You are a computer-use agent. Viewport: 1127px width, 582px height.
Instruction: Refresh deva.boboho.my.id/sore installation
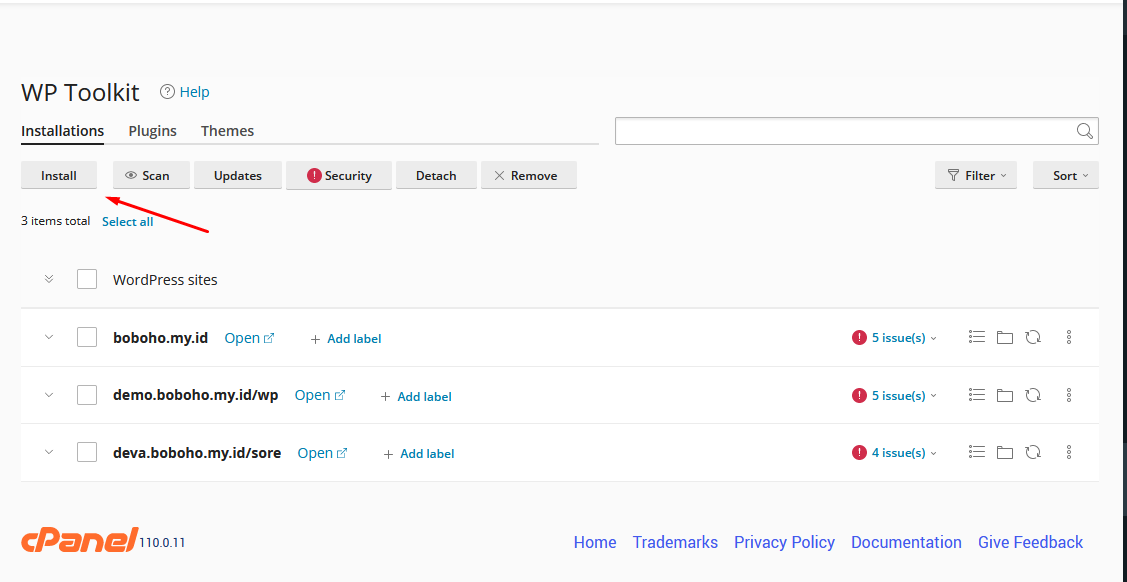click(1033, 452)
